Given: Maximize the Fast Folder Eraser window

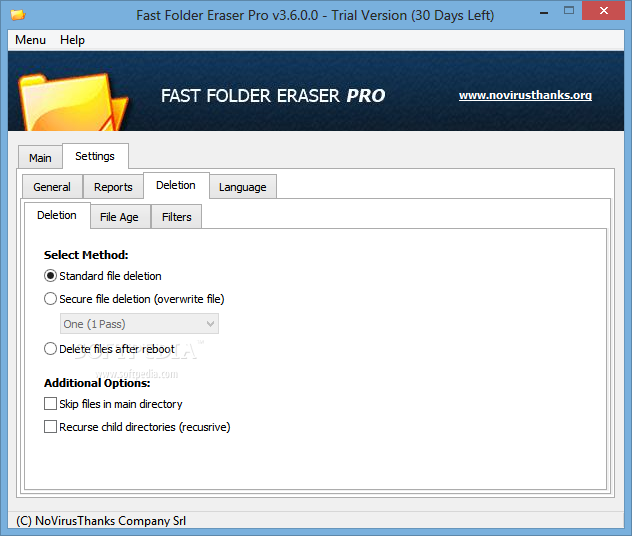Looking at the screenshot, I should tap(569, 11).
